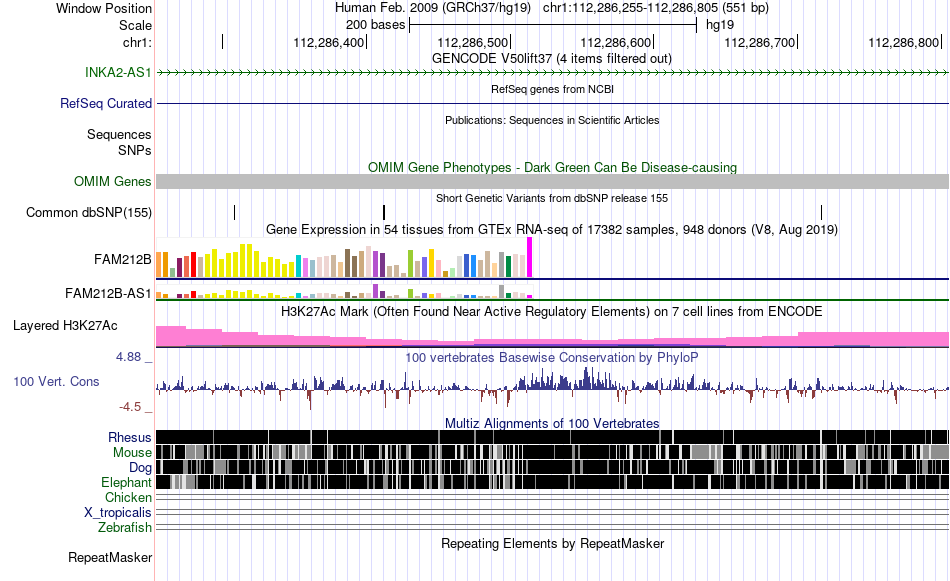Select the Chicken alignment row label
The width and height of the screenshot is (950, 581).
[128, 497]
